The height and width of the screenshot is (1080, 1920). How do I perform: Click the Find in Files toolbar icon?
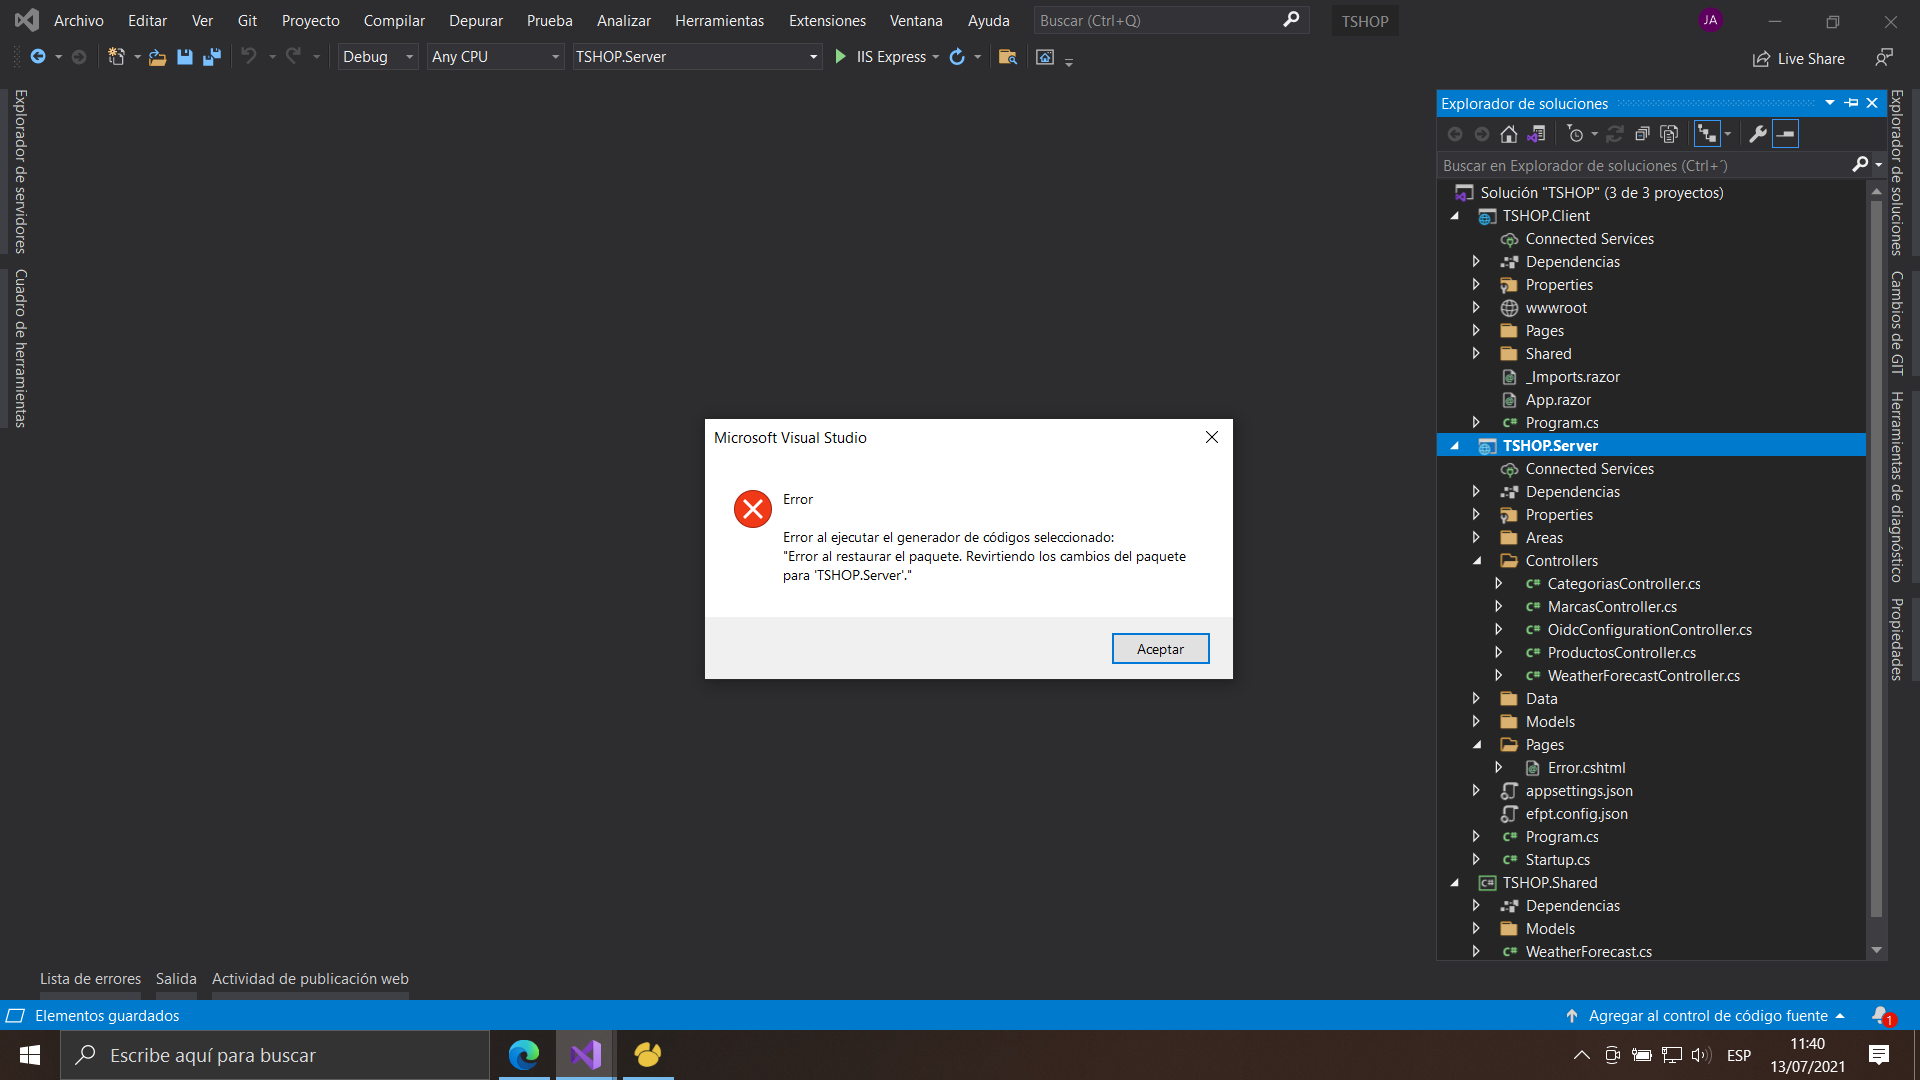coord(1008,57)
